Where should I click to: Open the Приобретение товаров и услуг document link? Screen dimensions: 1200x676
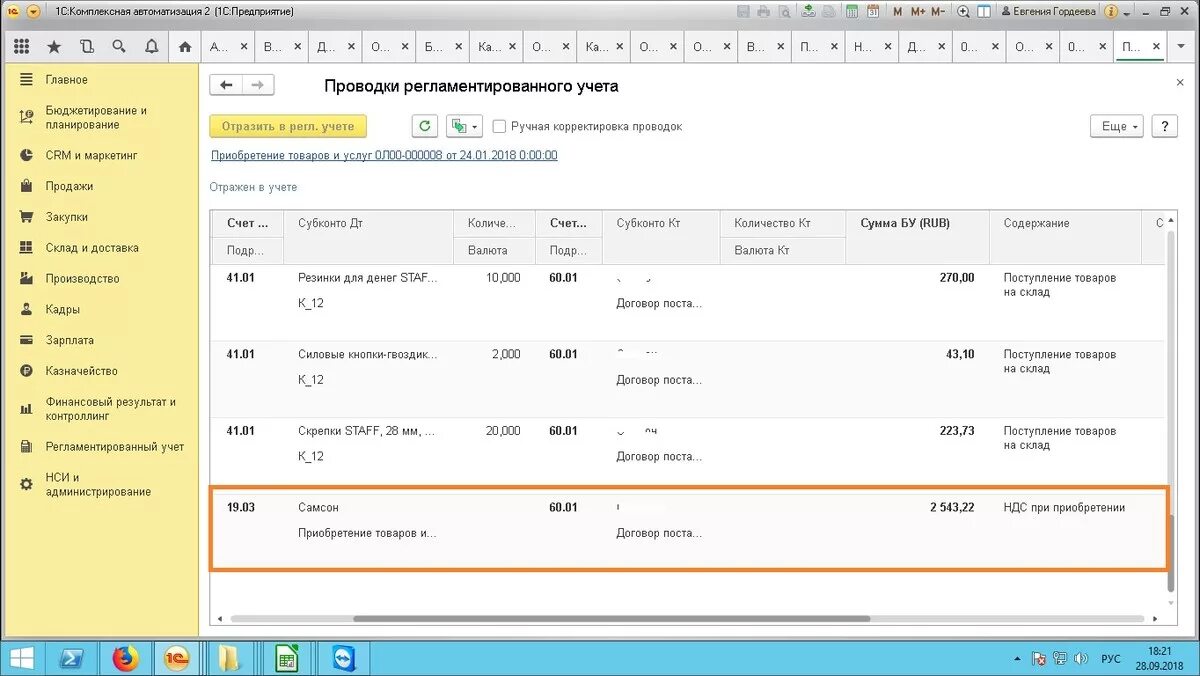(x=384, y=155)
